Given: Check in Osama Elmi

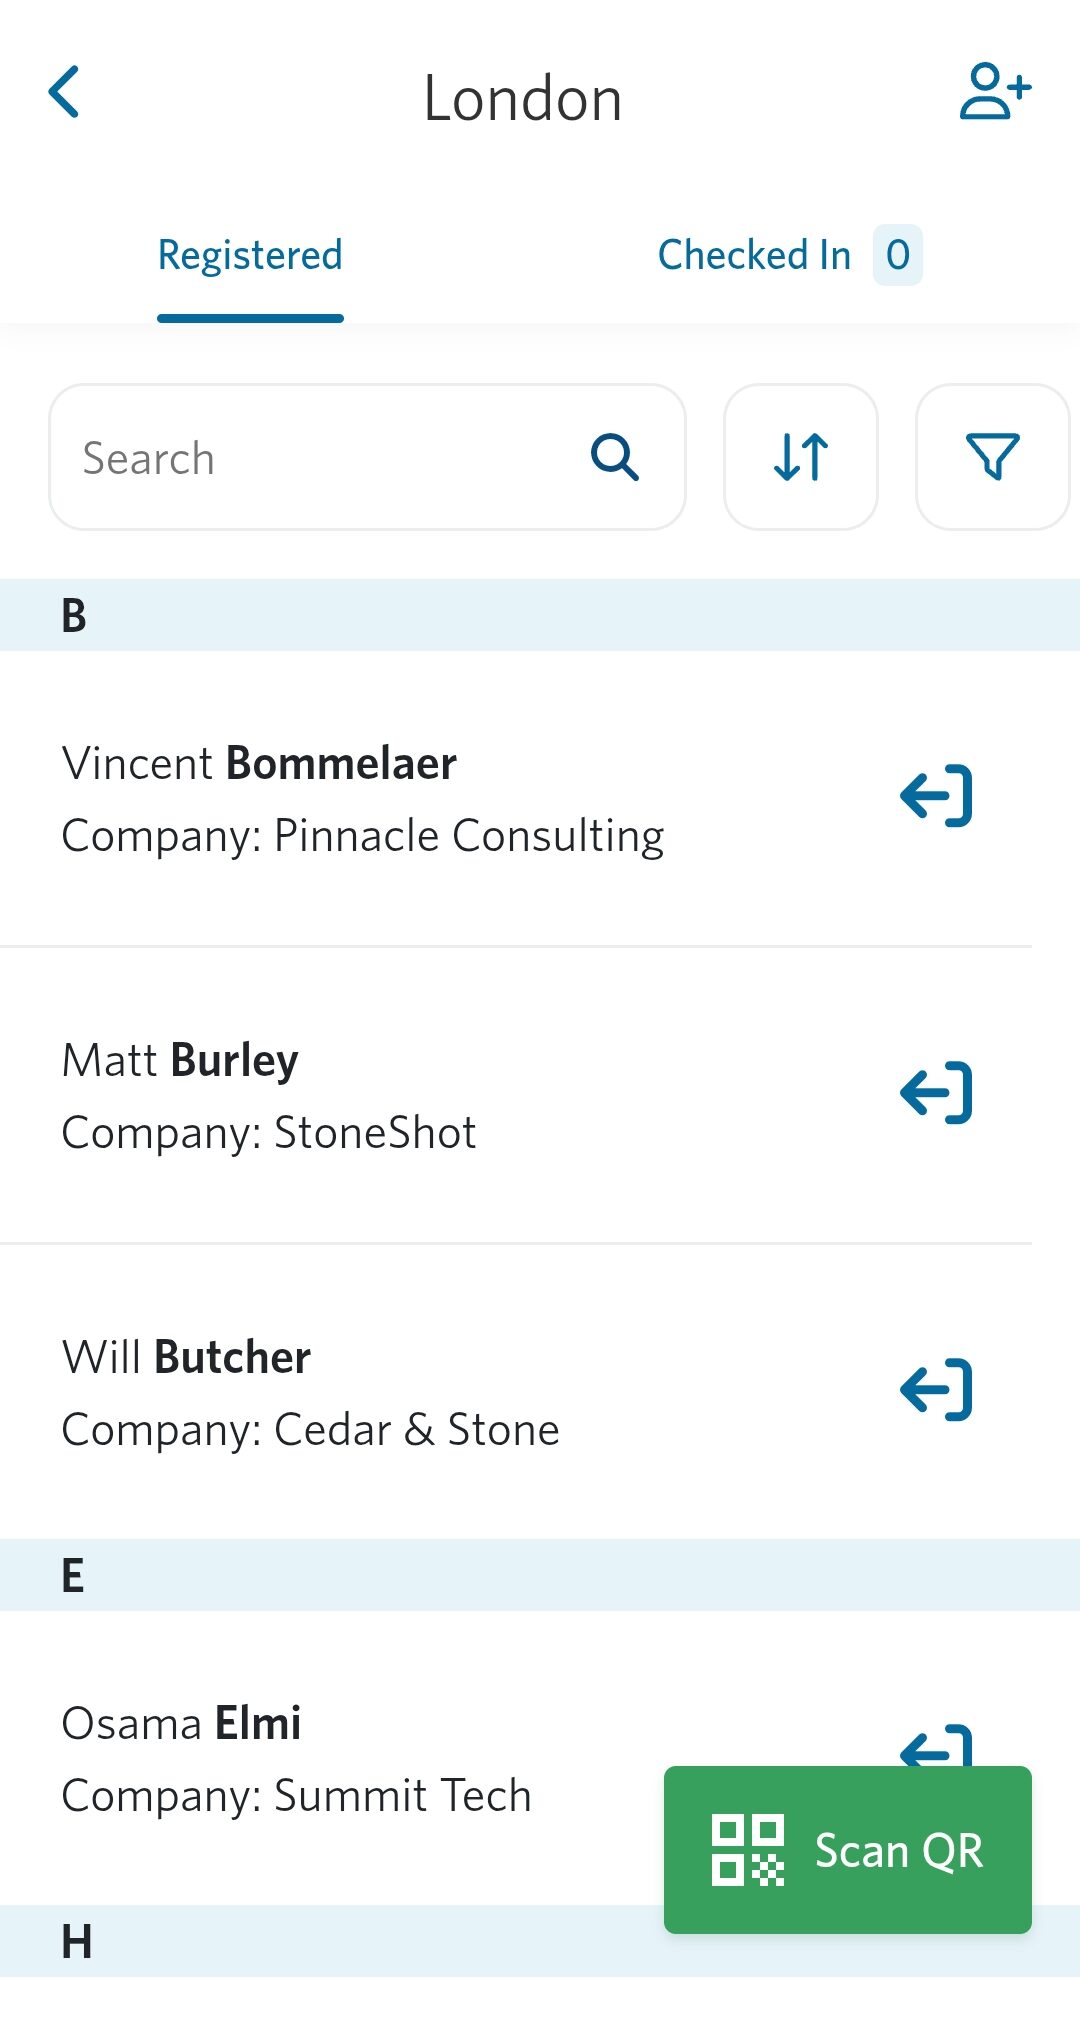Looking at the screenshot, I should click(936, 1744).
